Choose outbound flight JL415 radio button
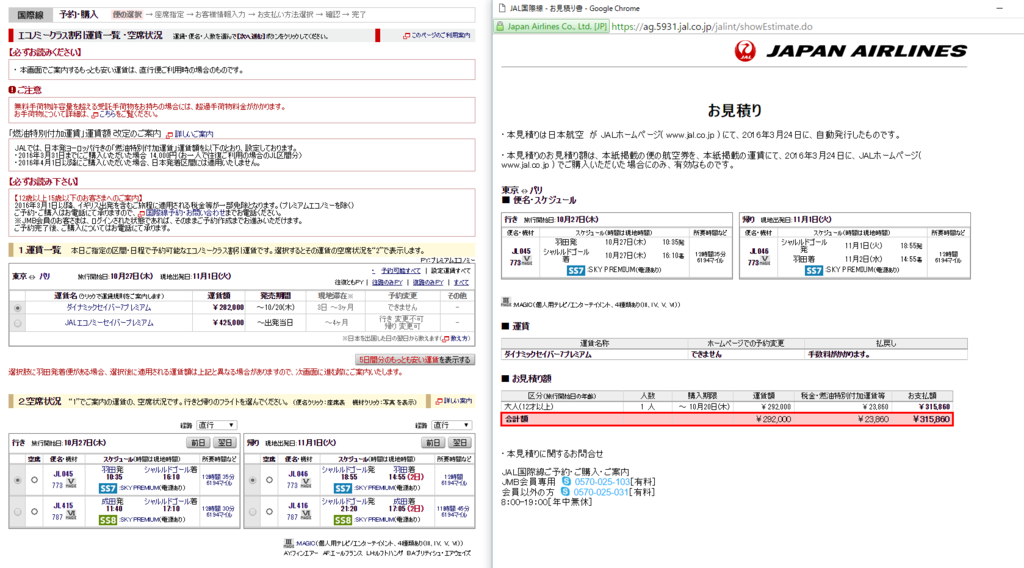 click(18, 512)
